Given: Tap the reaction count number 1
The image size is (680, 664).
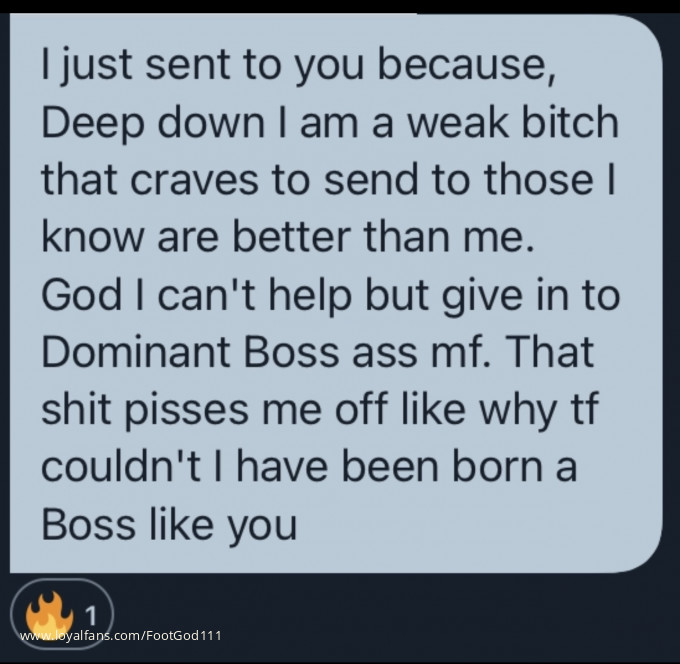Looking at the screenshot, I should [90, 615].
